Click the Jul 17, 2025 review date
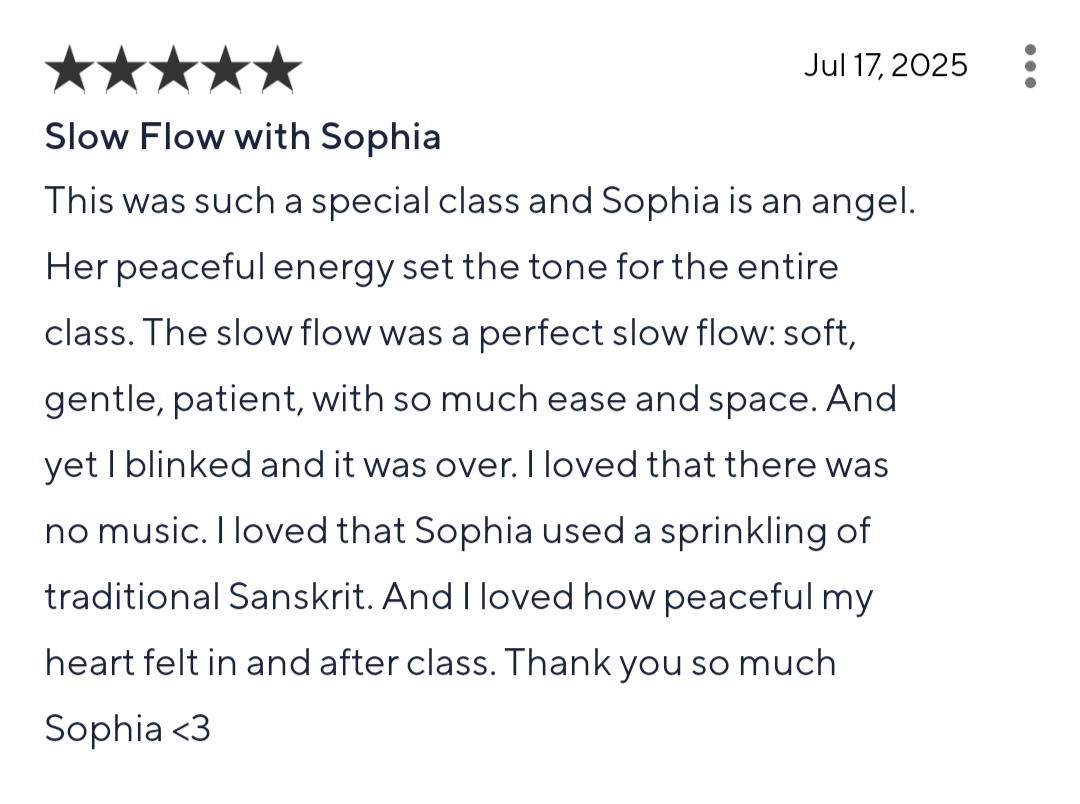The width and height of the screenshot is (1080, 804). coord(886,66)
